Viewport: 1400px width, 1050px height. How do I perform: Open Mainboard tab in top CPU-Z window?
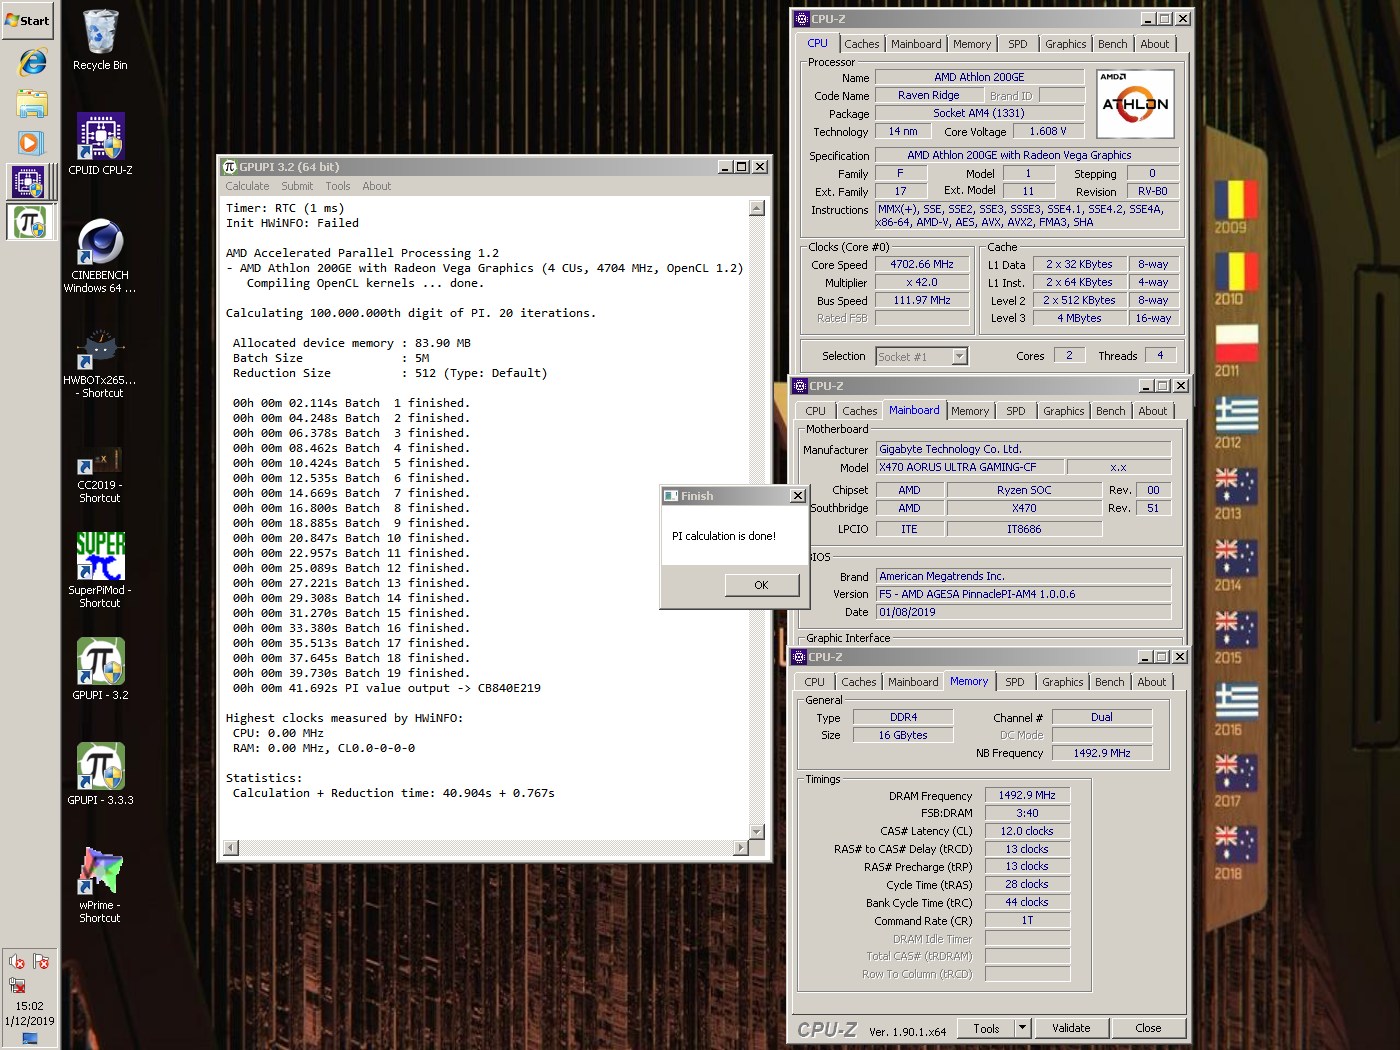pos(916,44)
